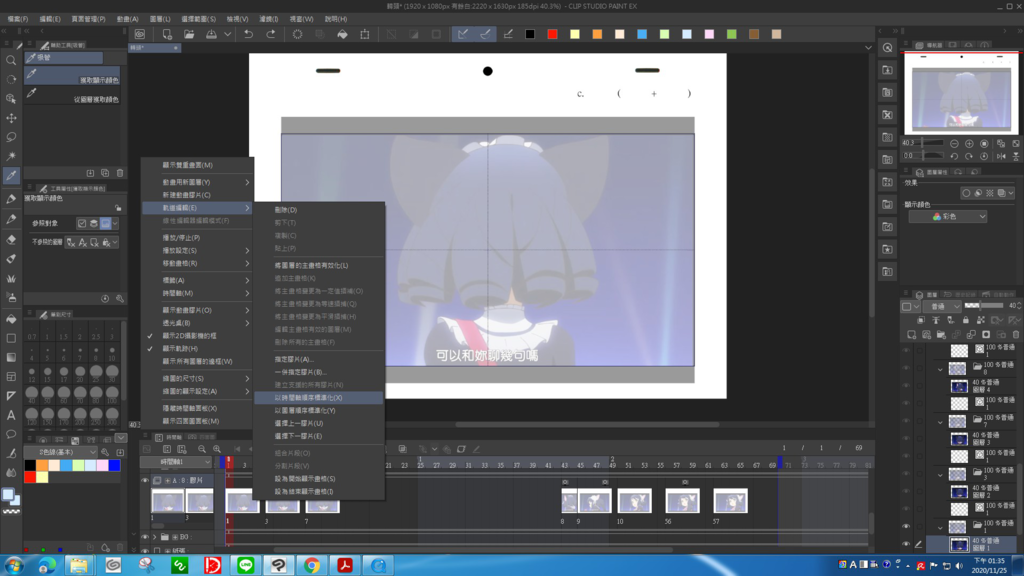Select 從圖層獲取顏色 sub tool
Viewport: 1024px width, 576px height.
click(72, 95)
